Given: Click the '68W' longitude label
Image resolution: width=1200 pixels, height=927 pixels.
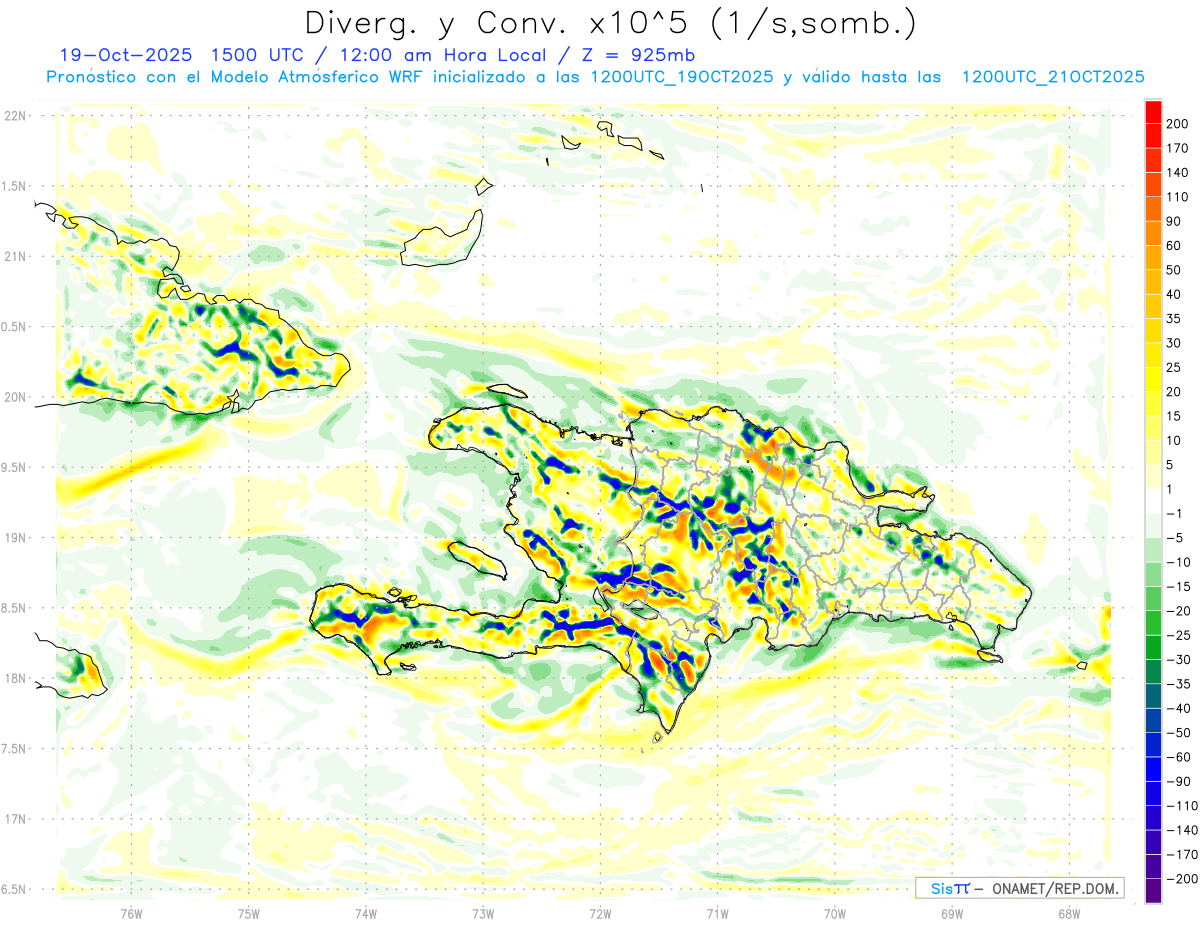Looking at the screenshot, I should point(1069,913).
